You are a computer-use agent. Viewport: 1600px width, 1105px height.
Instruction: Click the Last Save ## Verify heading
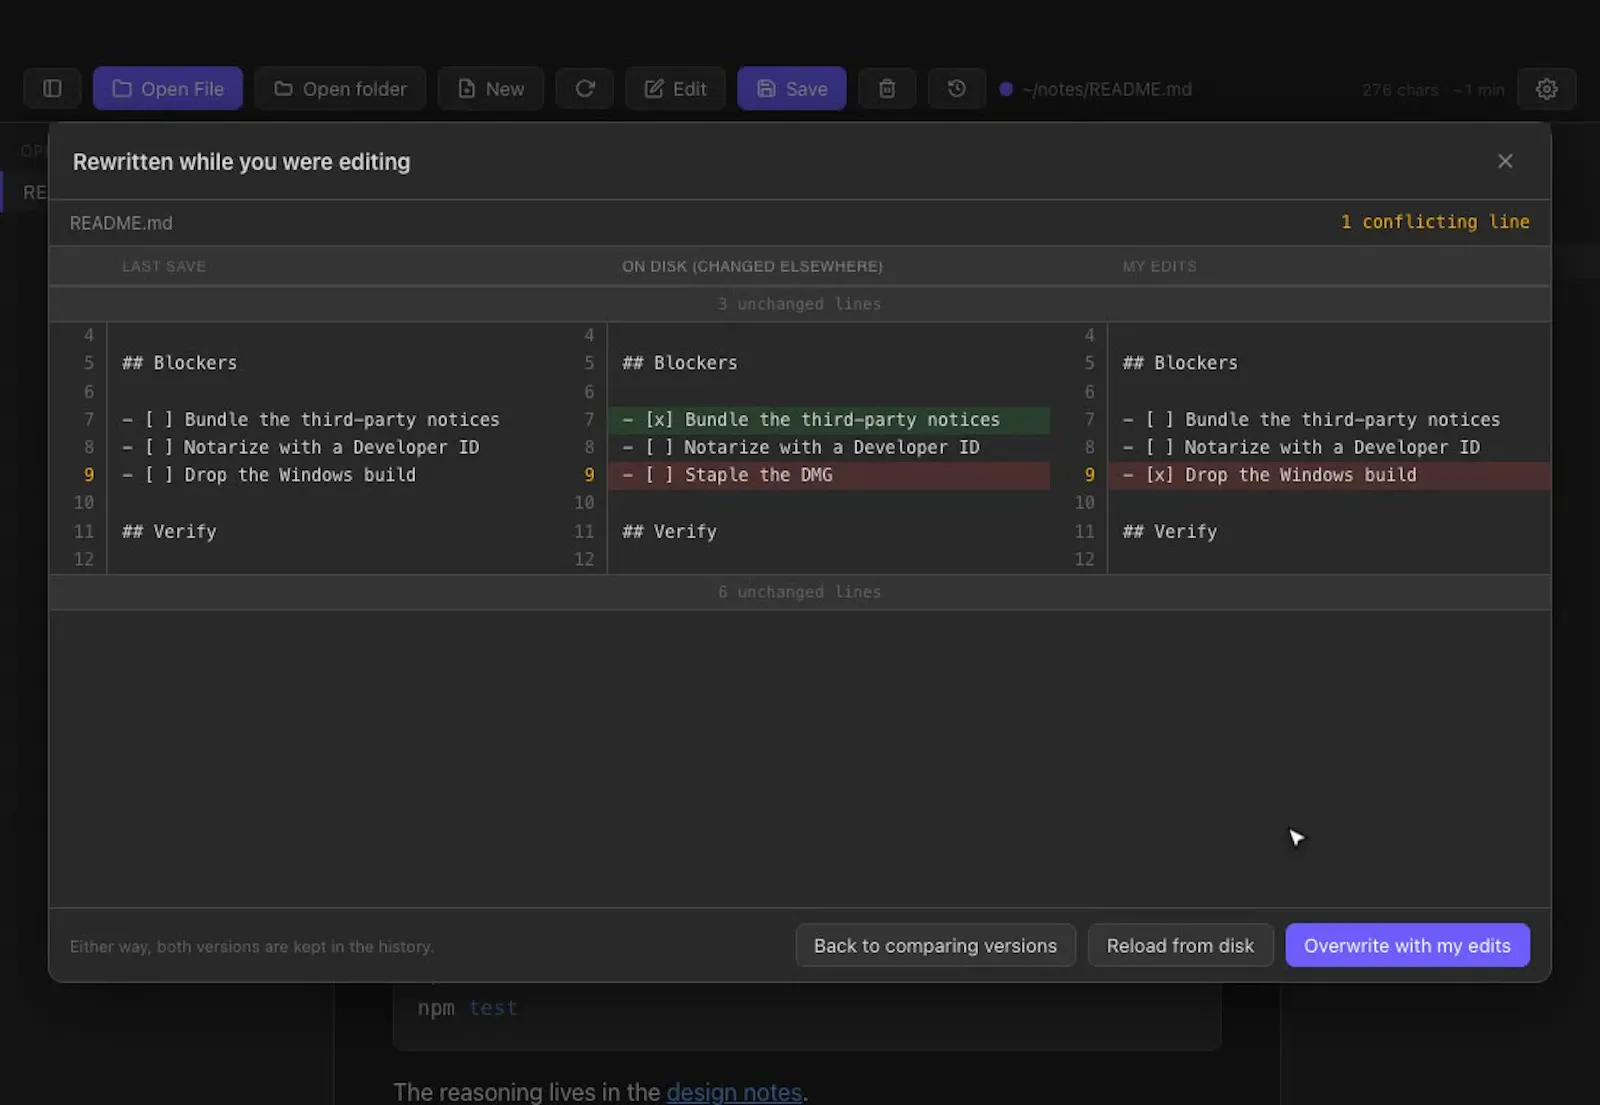(169, 532)
